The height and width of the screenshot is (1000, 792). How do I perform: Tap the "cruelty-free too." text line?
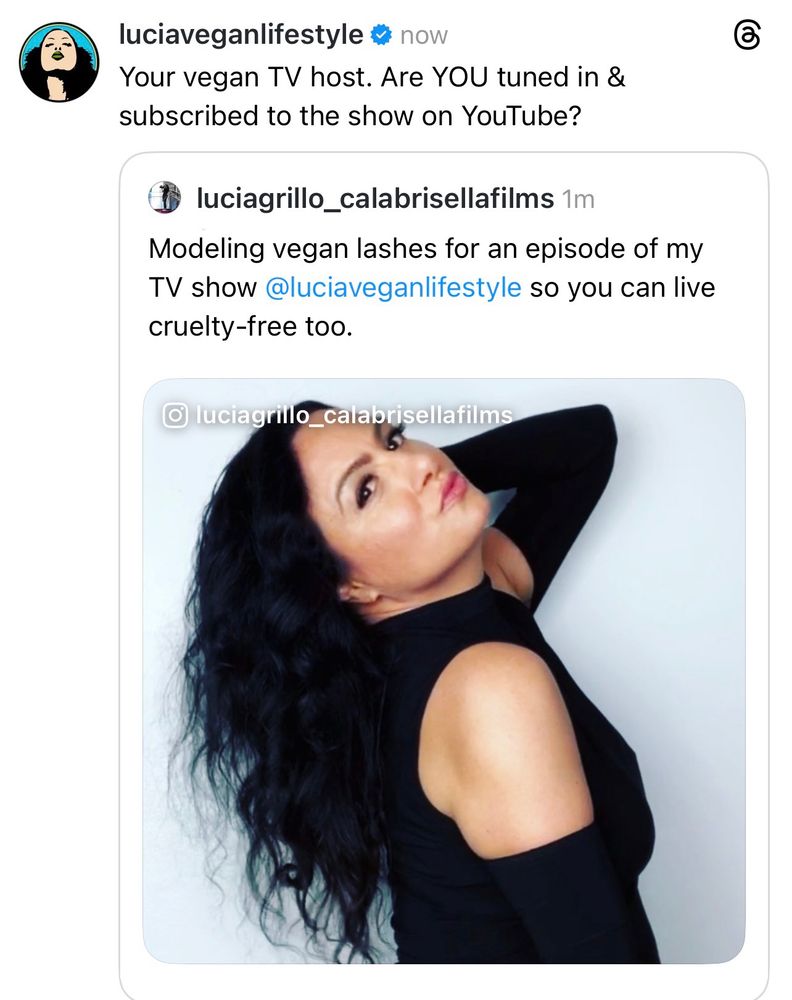pos(250,327)
